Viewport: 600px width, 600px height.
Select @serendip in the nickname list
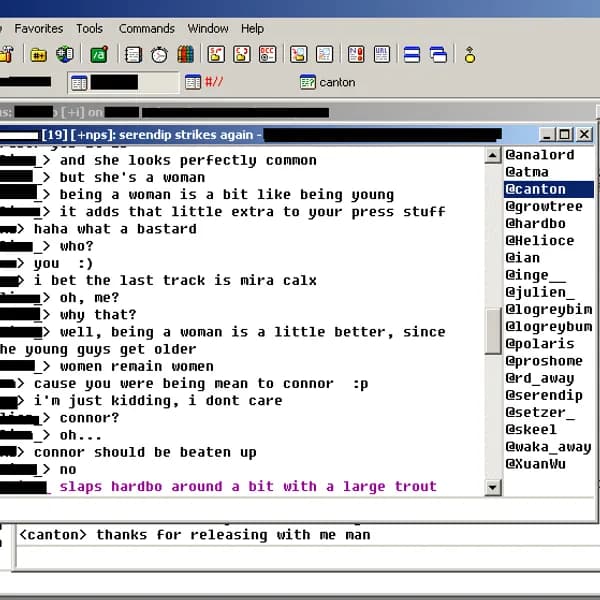pos(543,395)
